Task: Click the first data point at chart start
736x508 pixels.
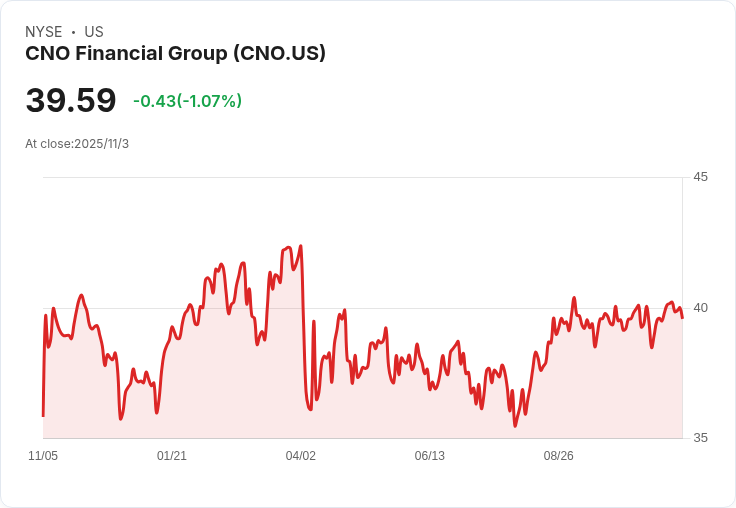Action: (x=43, y=415)
